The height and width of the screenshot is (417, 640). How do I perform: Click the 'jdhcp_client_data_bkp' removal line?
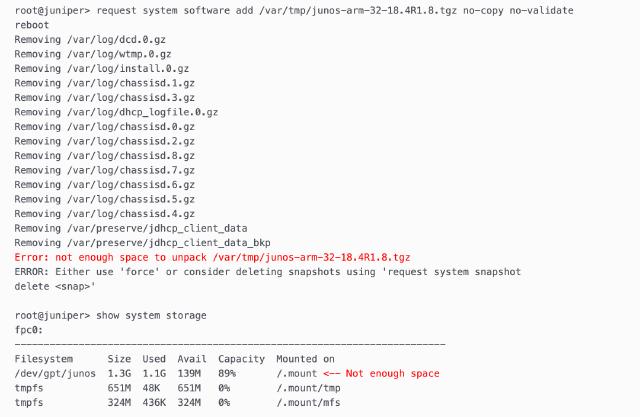(x=142, y=243)
